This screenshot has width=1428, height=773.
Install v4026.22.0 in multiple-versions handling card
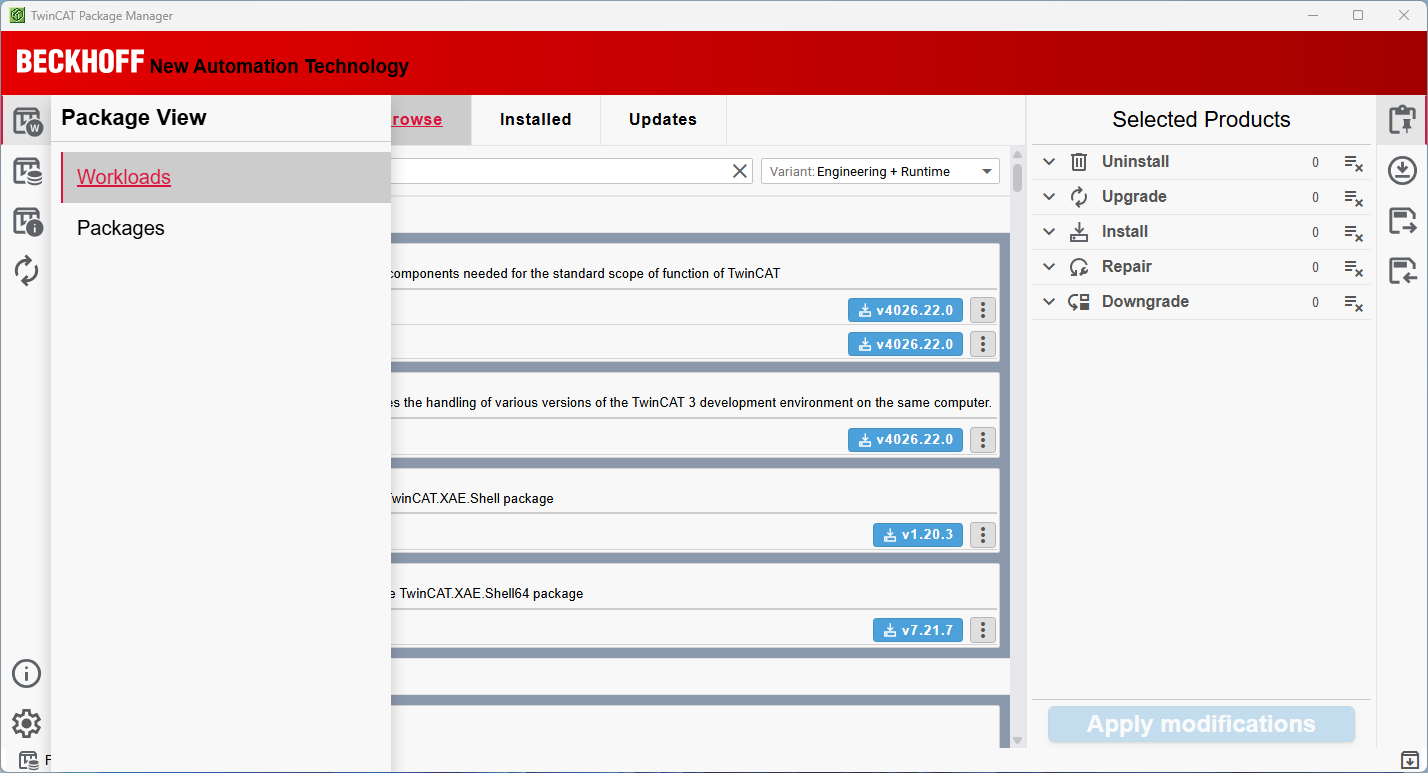pyautogui.click(x=906, y=440)
